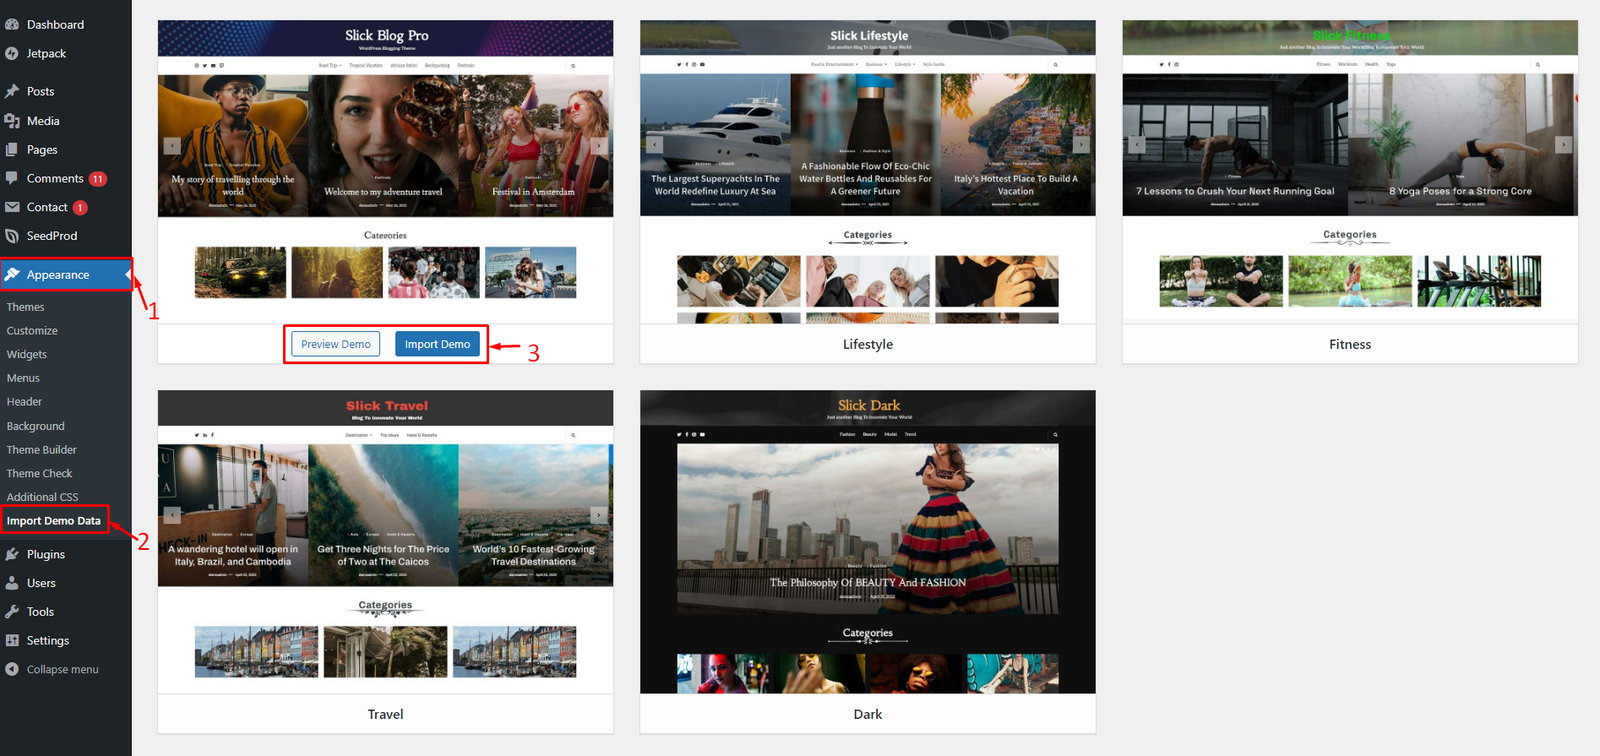Open the Menus submenu link

coord(23,378)
